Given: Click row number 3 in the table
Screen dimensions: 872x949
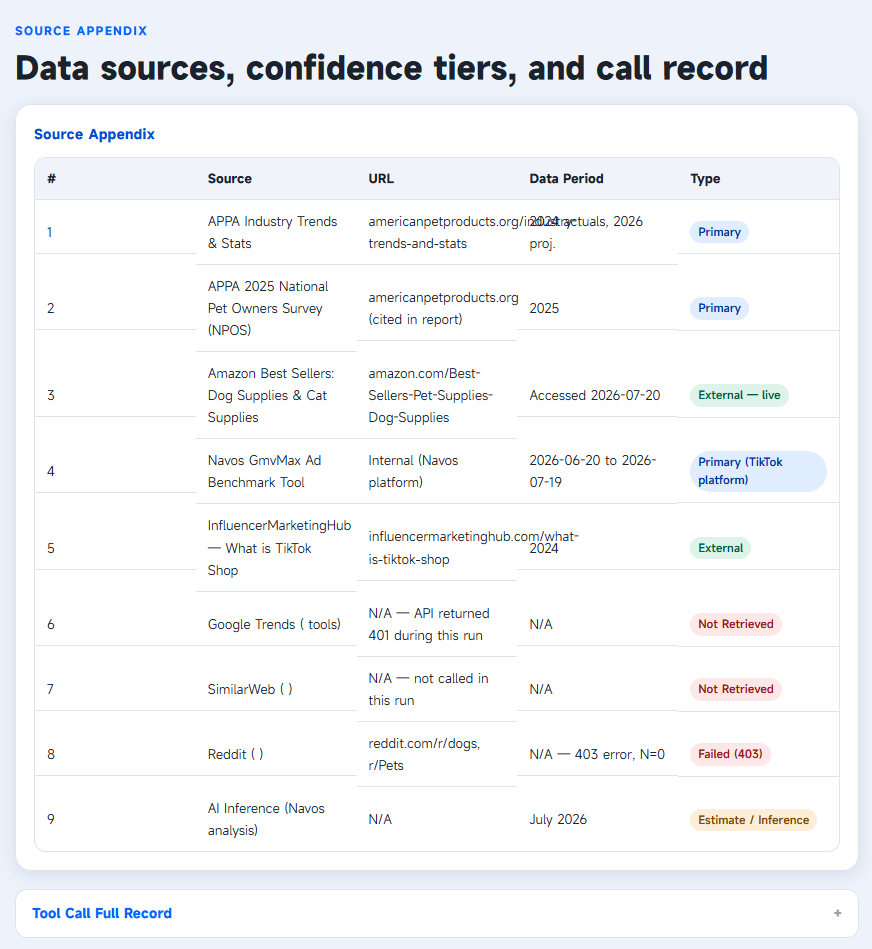Looking at the screenshot, I should (x=51, y=395).
